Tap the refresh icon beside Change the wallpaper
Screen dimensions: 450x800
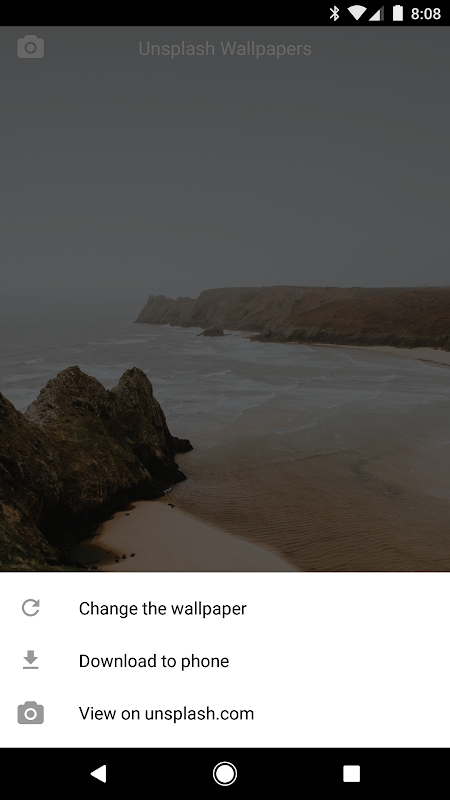[31, 608]
